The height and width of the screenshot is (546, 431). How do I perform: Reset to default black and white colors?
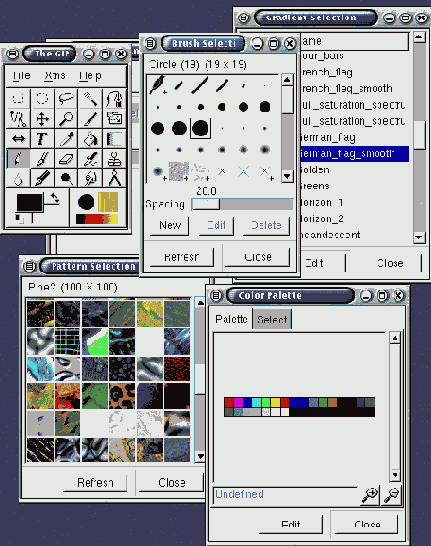point(19,219)
